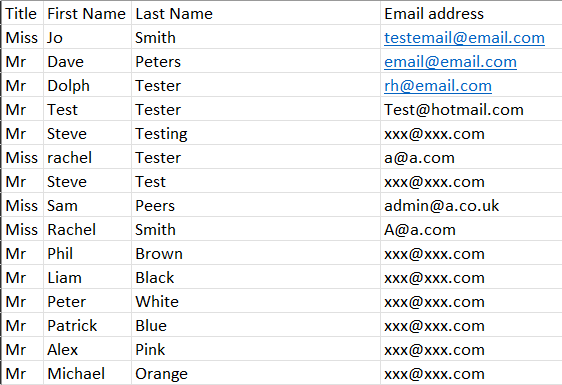Image resolution: width=562 pixels, height=385 pixels.
Task: Click the cell containing Patrick
Action: tap(87, 325)
